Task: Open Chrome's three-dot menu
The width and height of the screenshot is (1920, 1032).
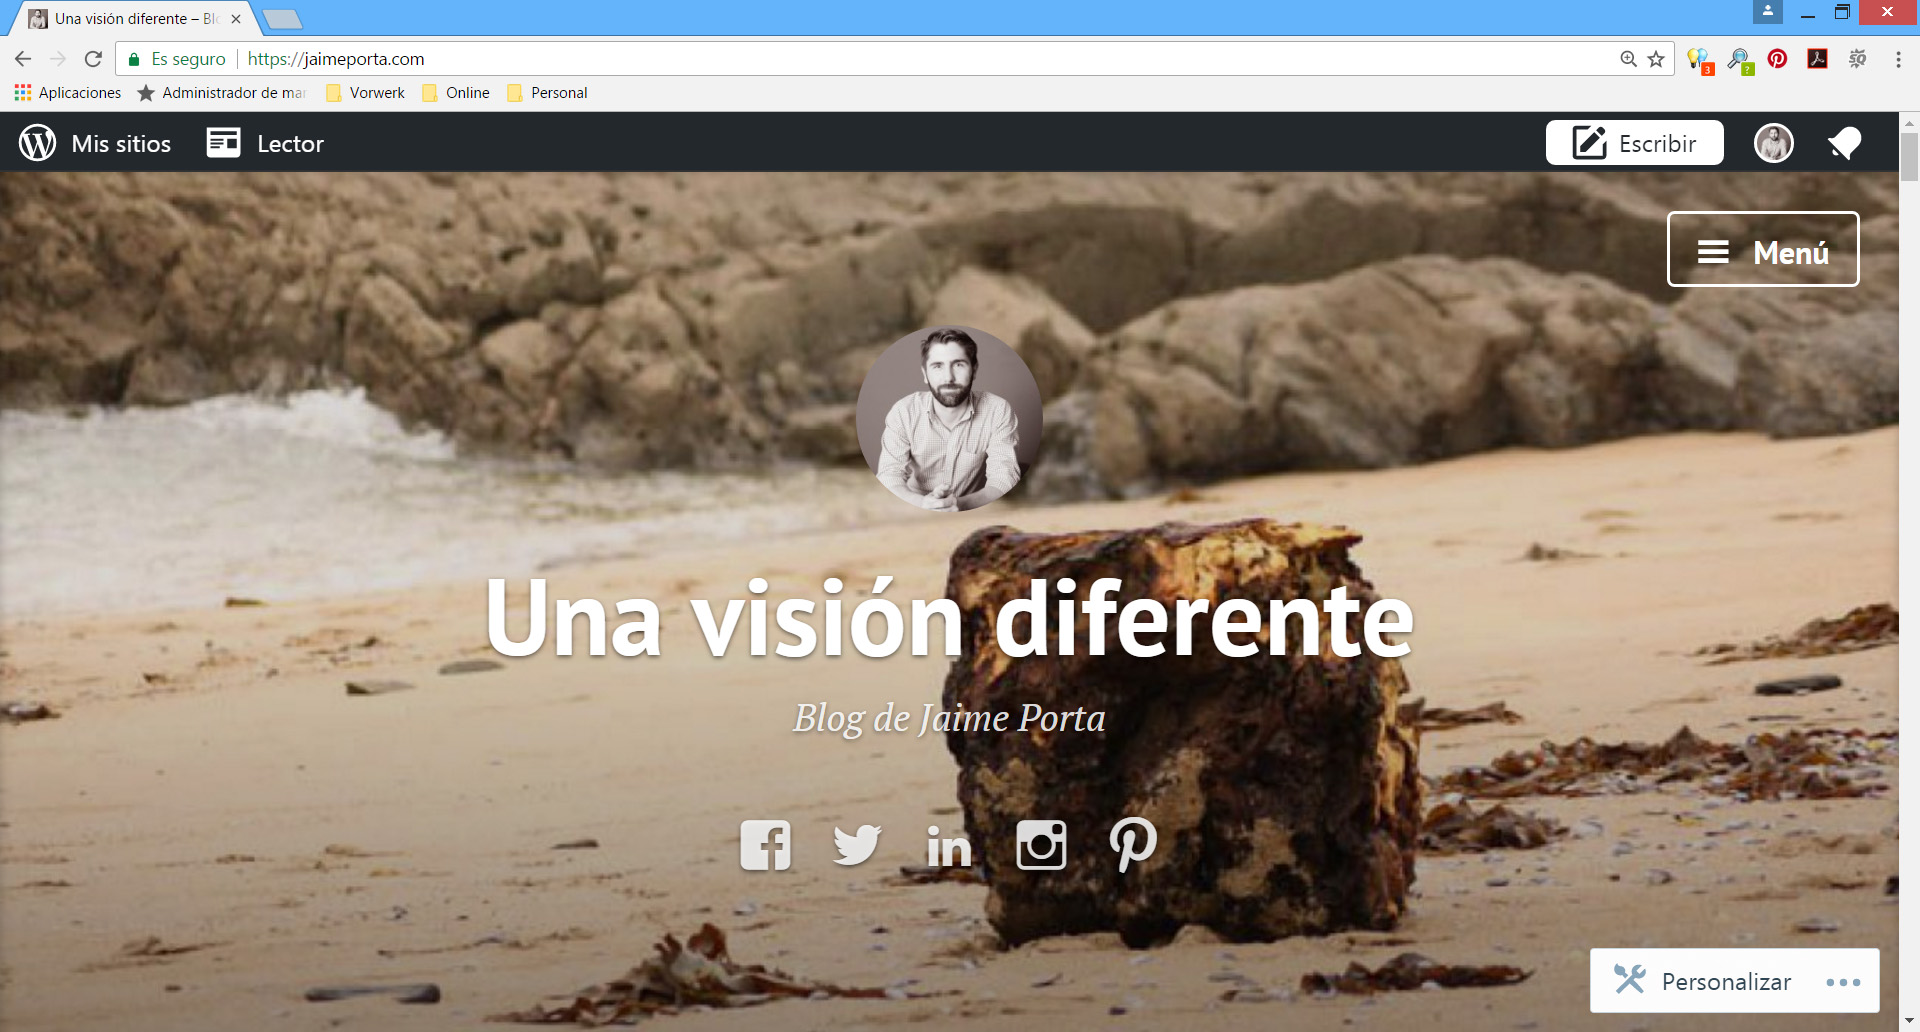Action: pos(1899,59)
